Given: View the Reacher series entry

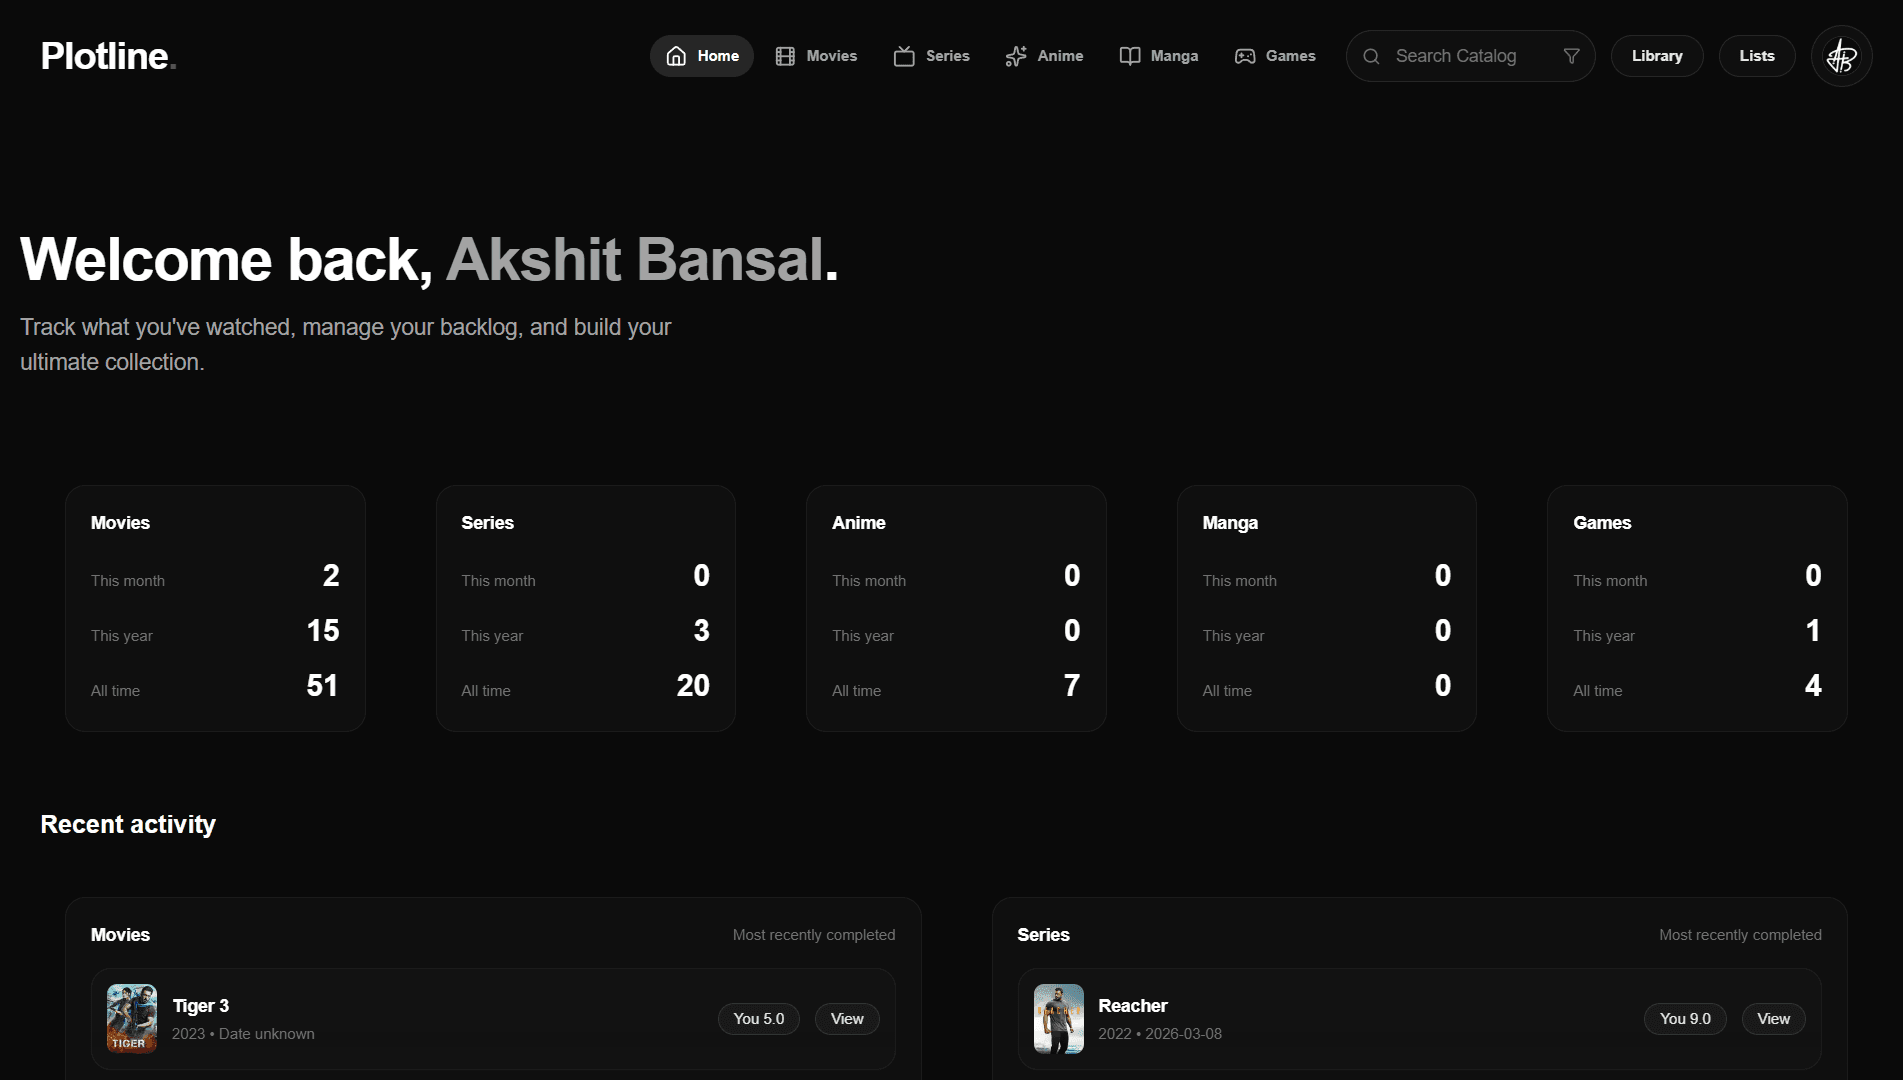Looking at the screenshot, I should pyautogui.click(x=1773, y=1019).
